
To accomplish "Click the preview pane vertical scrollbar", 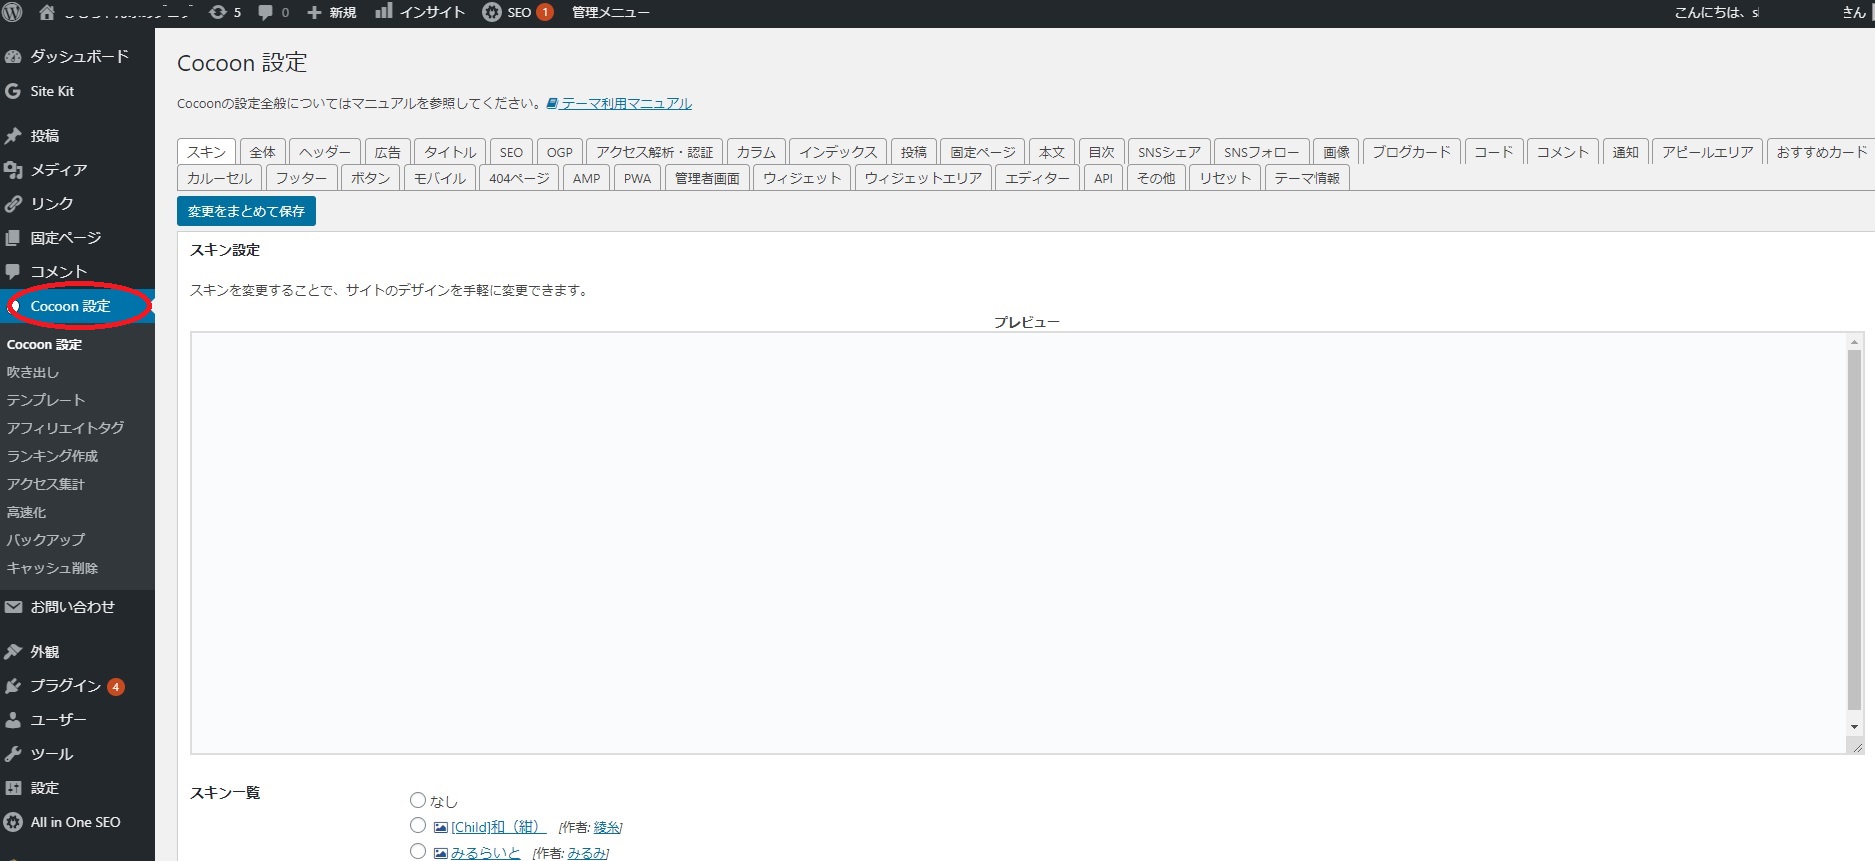I will tap(1854, 530).
